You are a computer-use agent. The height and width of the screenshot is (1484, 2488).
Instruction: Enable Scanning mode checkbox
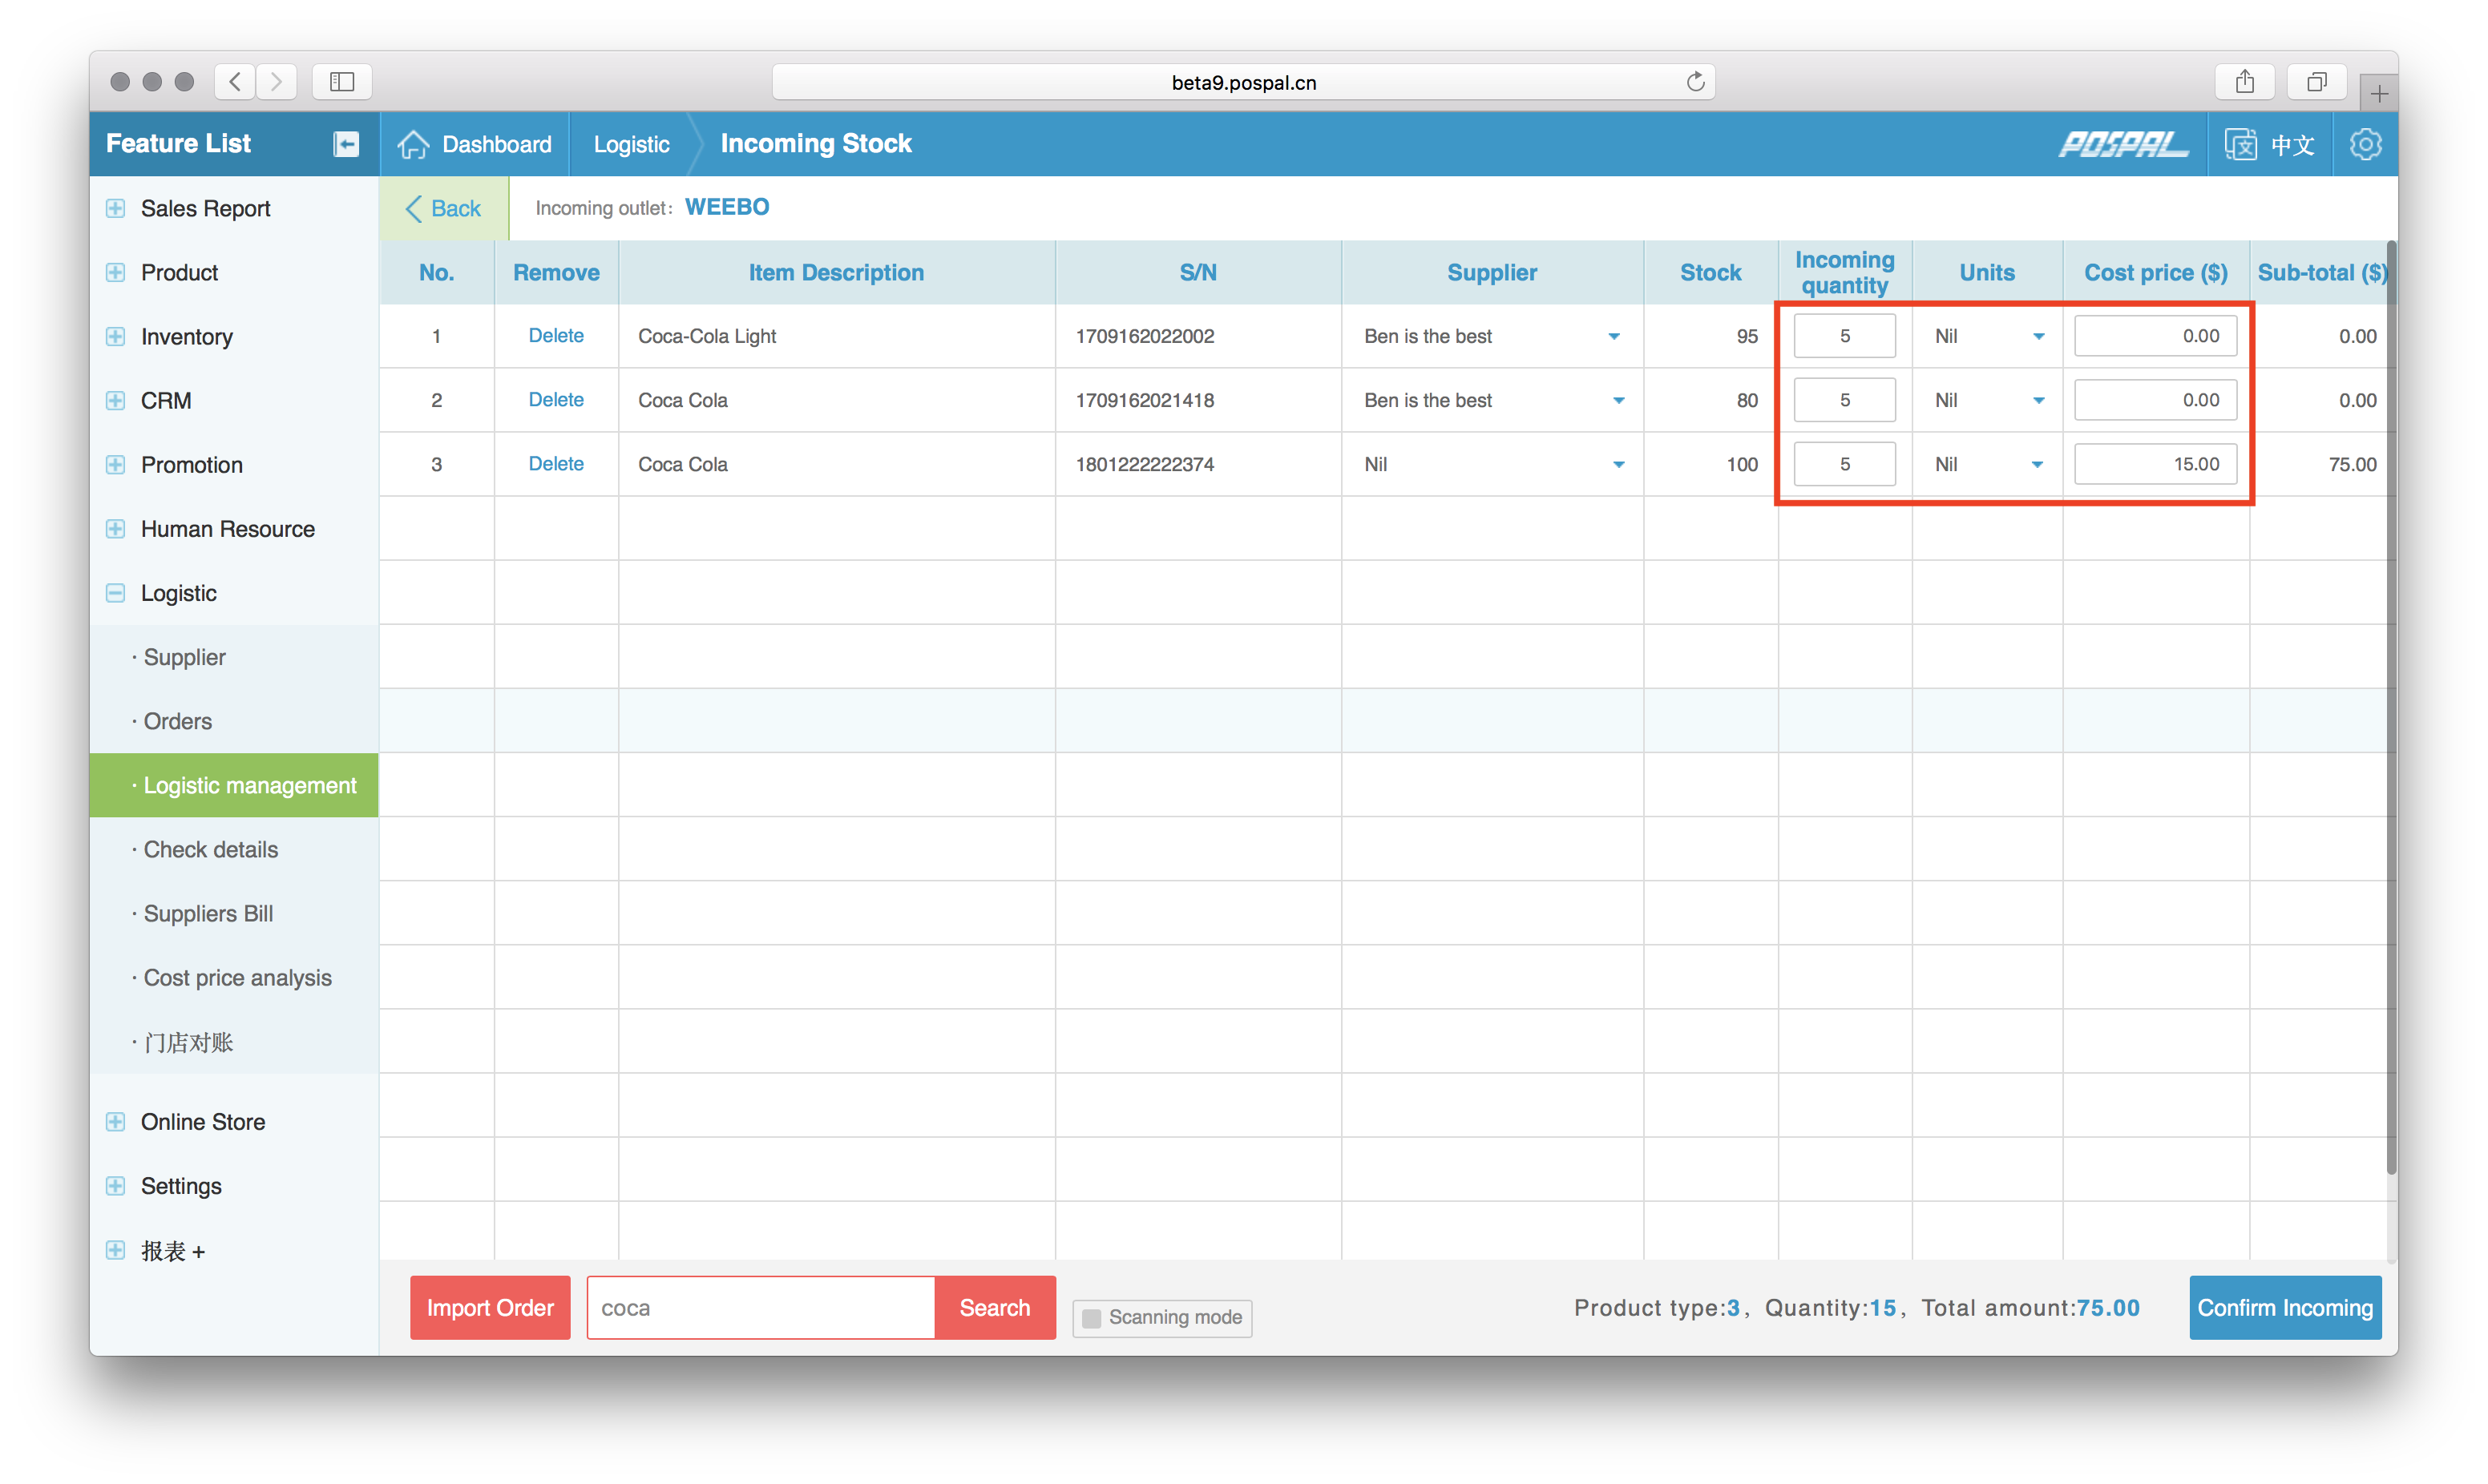[1092, 1318]
